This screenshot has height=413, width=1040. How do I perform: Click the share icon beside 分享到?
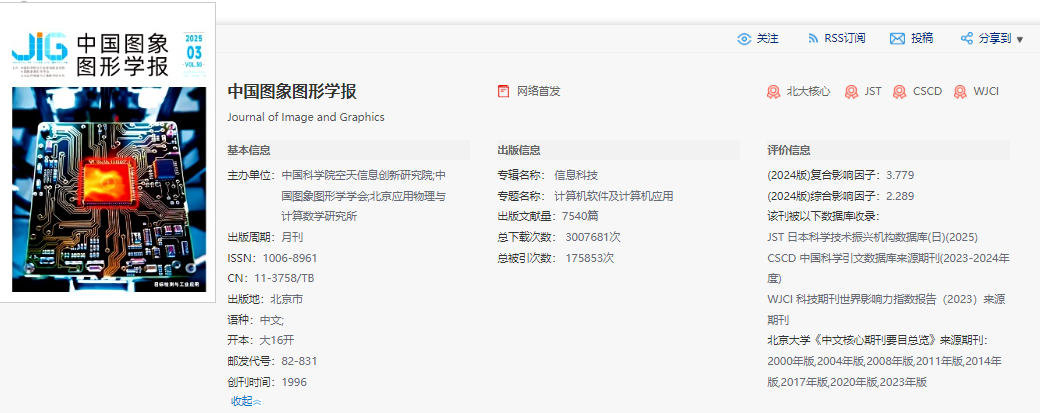[966, 38]
